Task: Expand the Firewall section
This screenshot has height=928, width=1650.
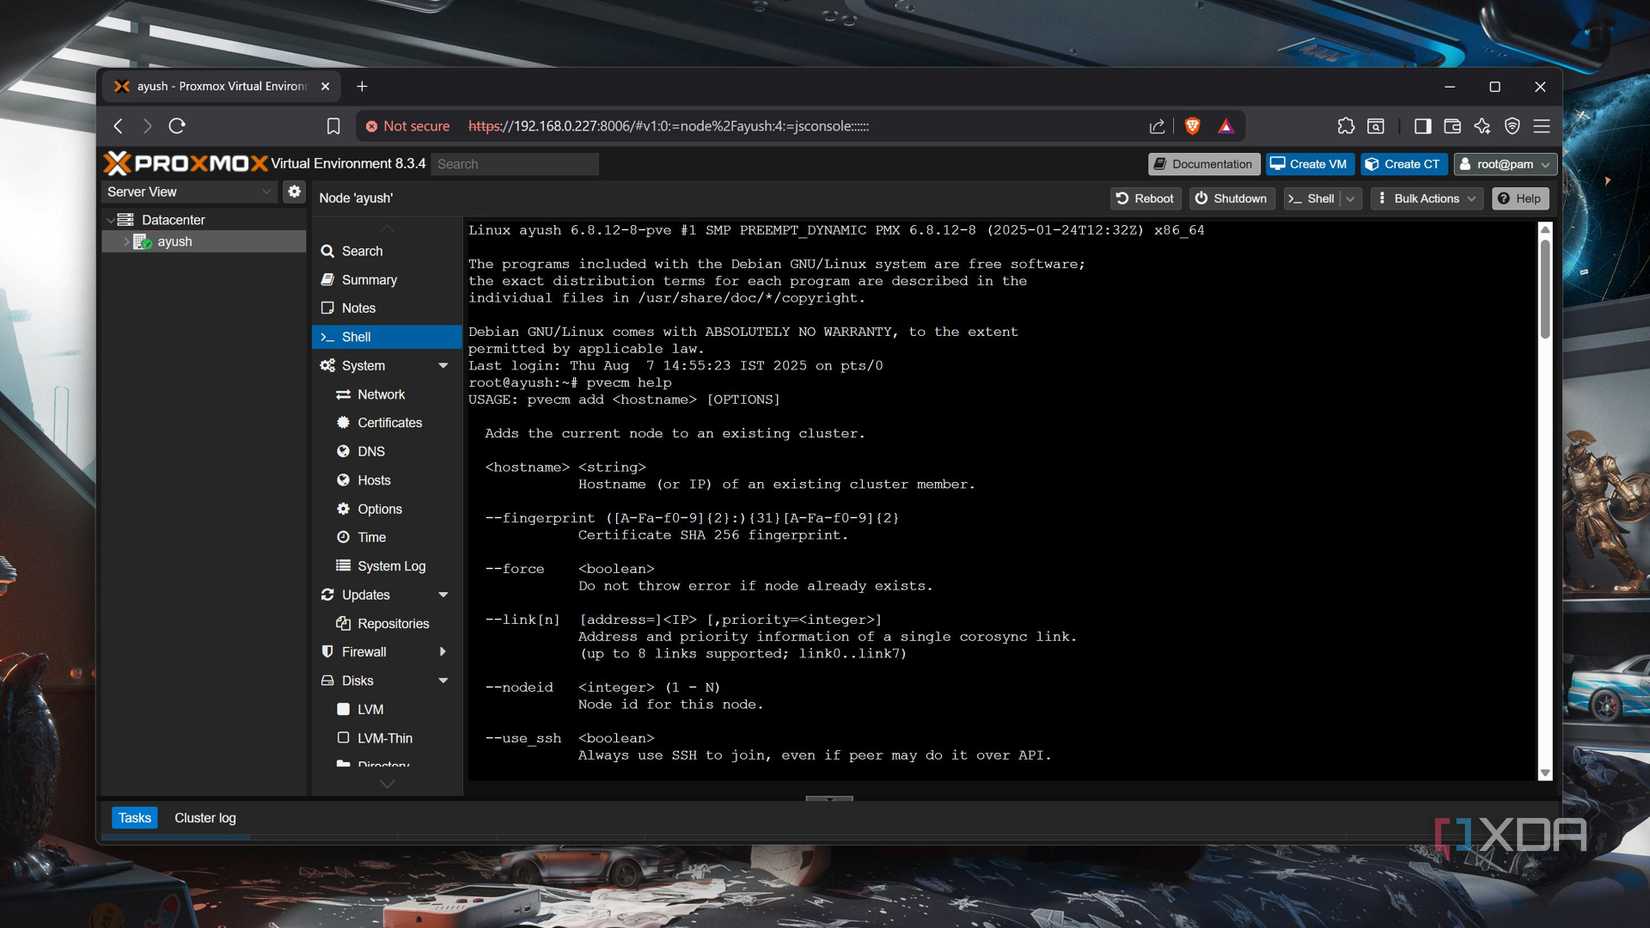Action: (443, 651)
